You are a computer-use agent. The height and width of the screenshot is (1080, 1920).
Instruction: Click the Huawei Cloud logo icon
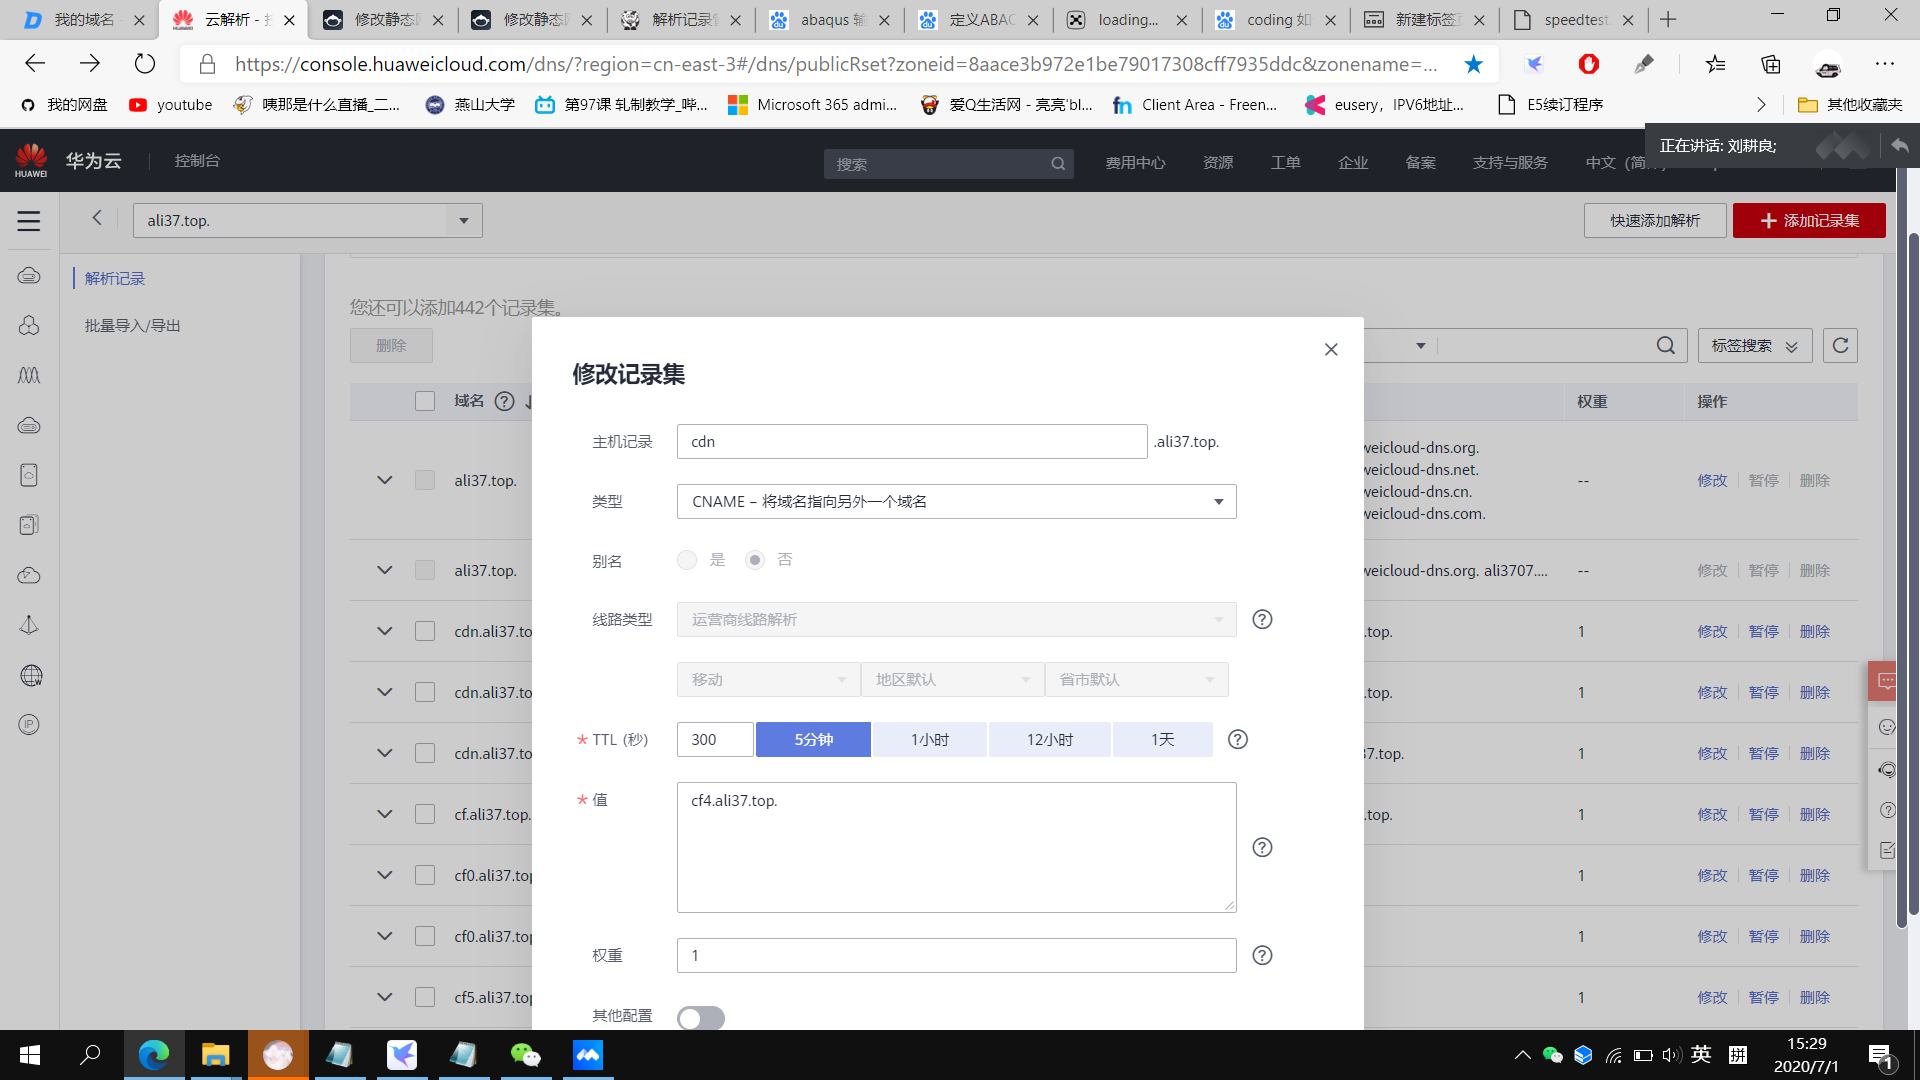(31, 160)
